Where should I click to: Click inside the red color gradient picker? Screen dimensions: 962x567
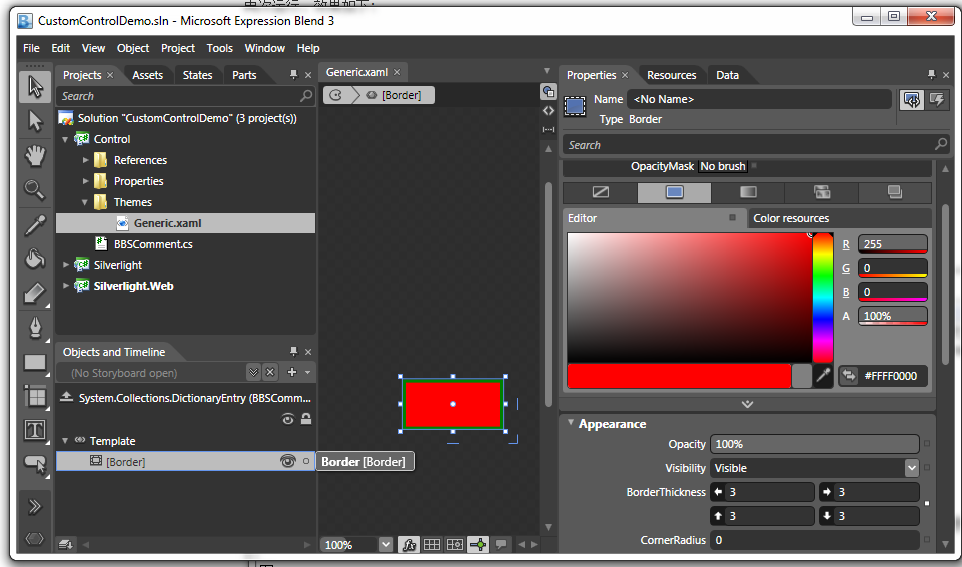pos(689,298)
